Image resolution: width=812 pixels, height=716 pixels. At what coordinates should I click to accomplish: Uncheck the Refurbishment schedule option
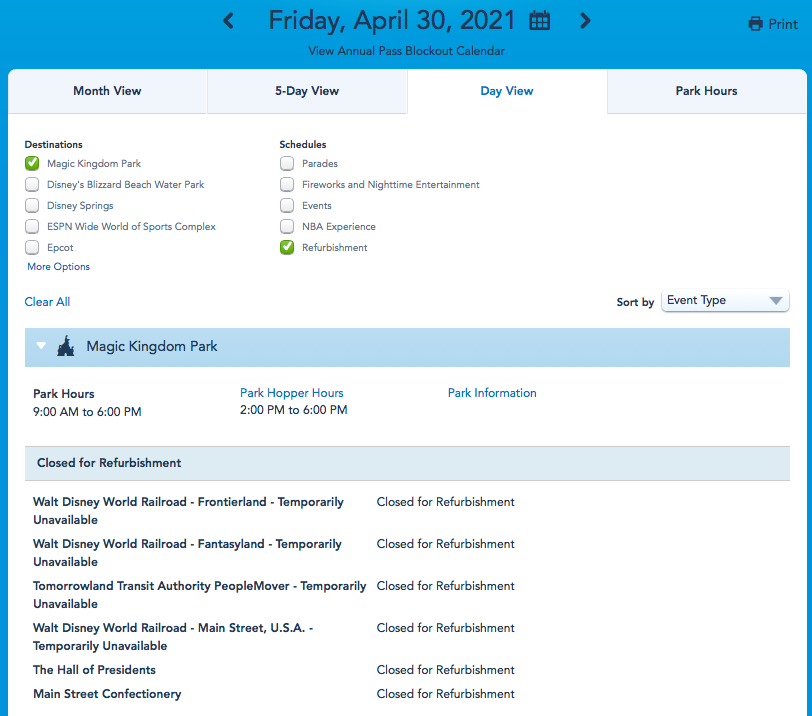pos(287,247)
